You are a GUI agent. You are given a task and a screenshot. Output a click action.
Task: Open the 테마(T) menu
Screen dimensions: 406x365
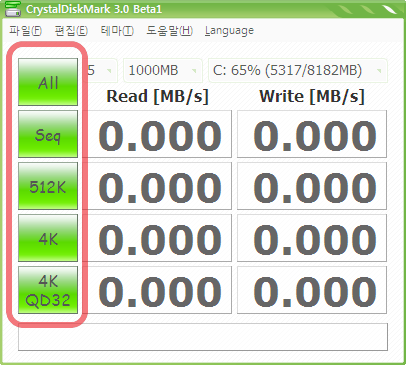tap(117, 31)
